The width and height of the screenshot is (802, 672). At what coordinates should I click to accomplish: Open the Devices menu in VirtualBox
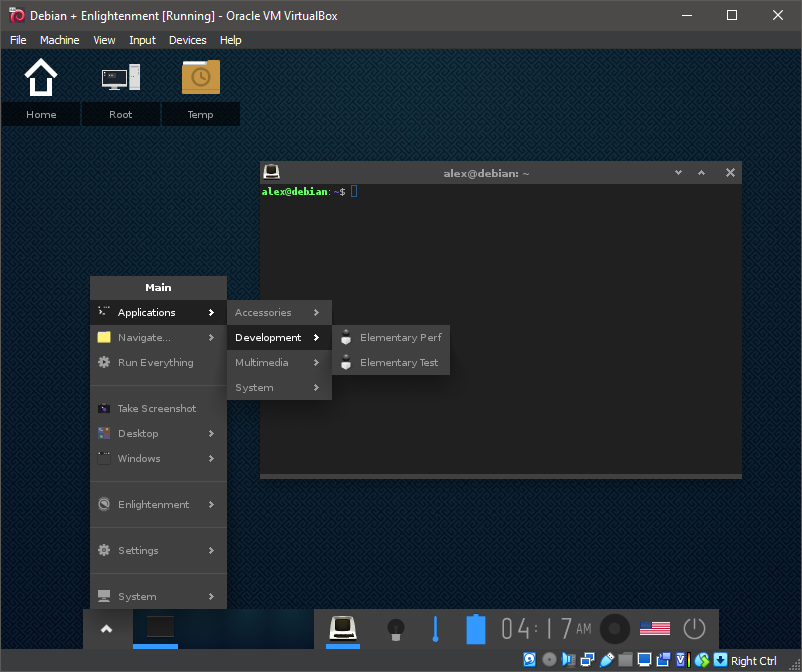click(187, 40)
